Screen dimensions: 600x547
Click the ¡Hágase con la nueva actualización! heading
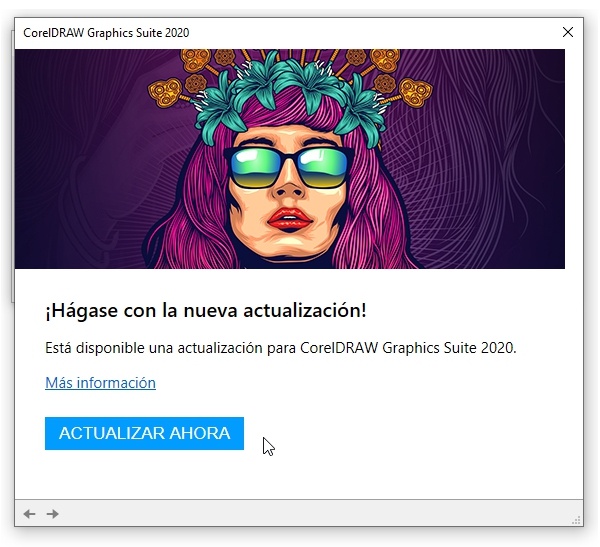click(x=205, y=310)
